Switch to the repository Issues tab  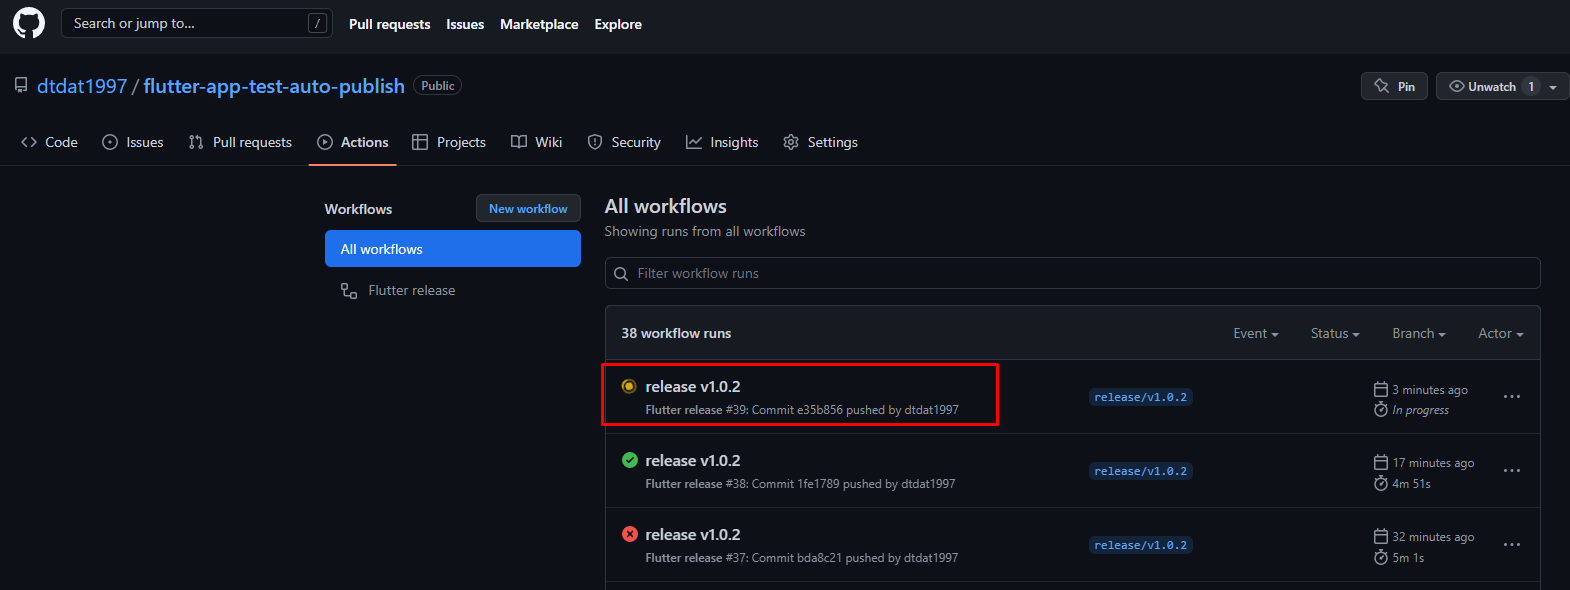pos(133,142)
